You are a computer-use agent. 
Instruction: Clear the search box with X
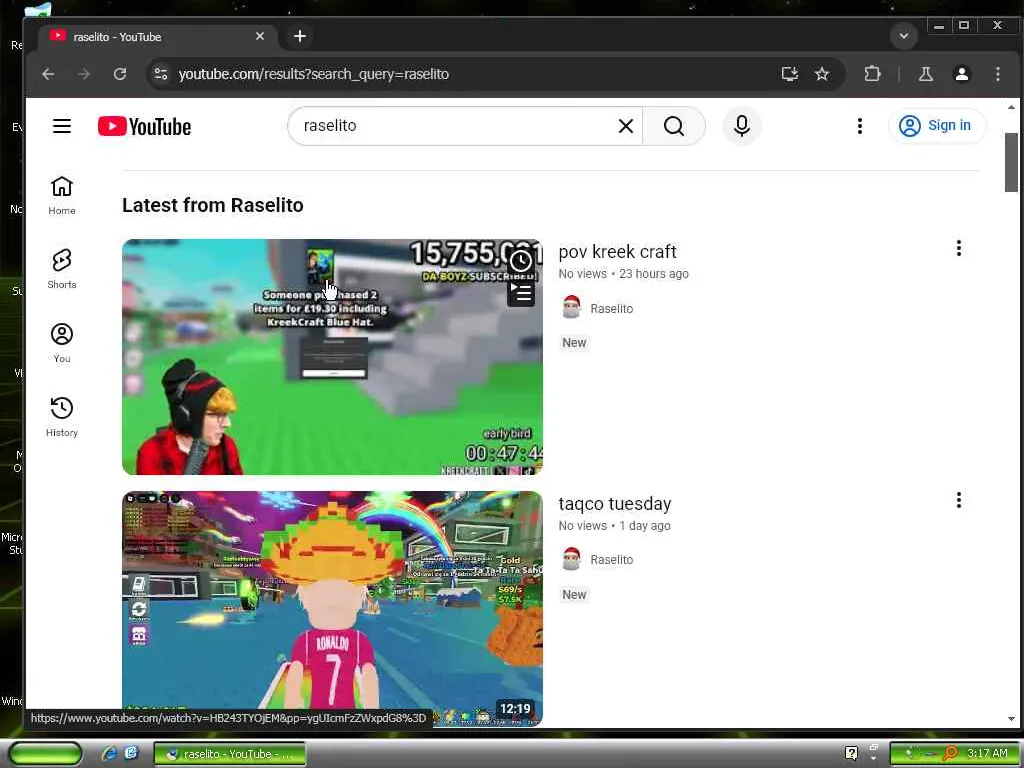[626, 126]
